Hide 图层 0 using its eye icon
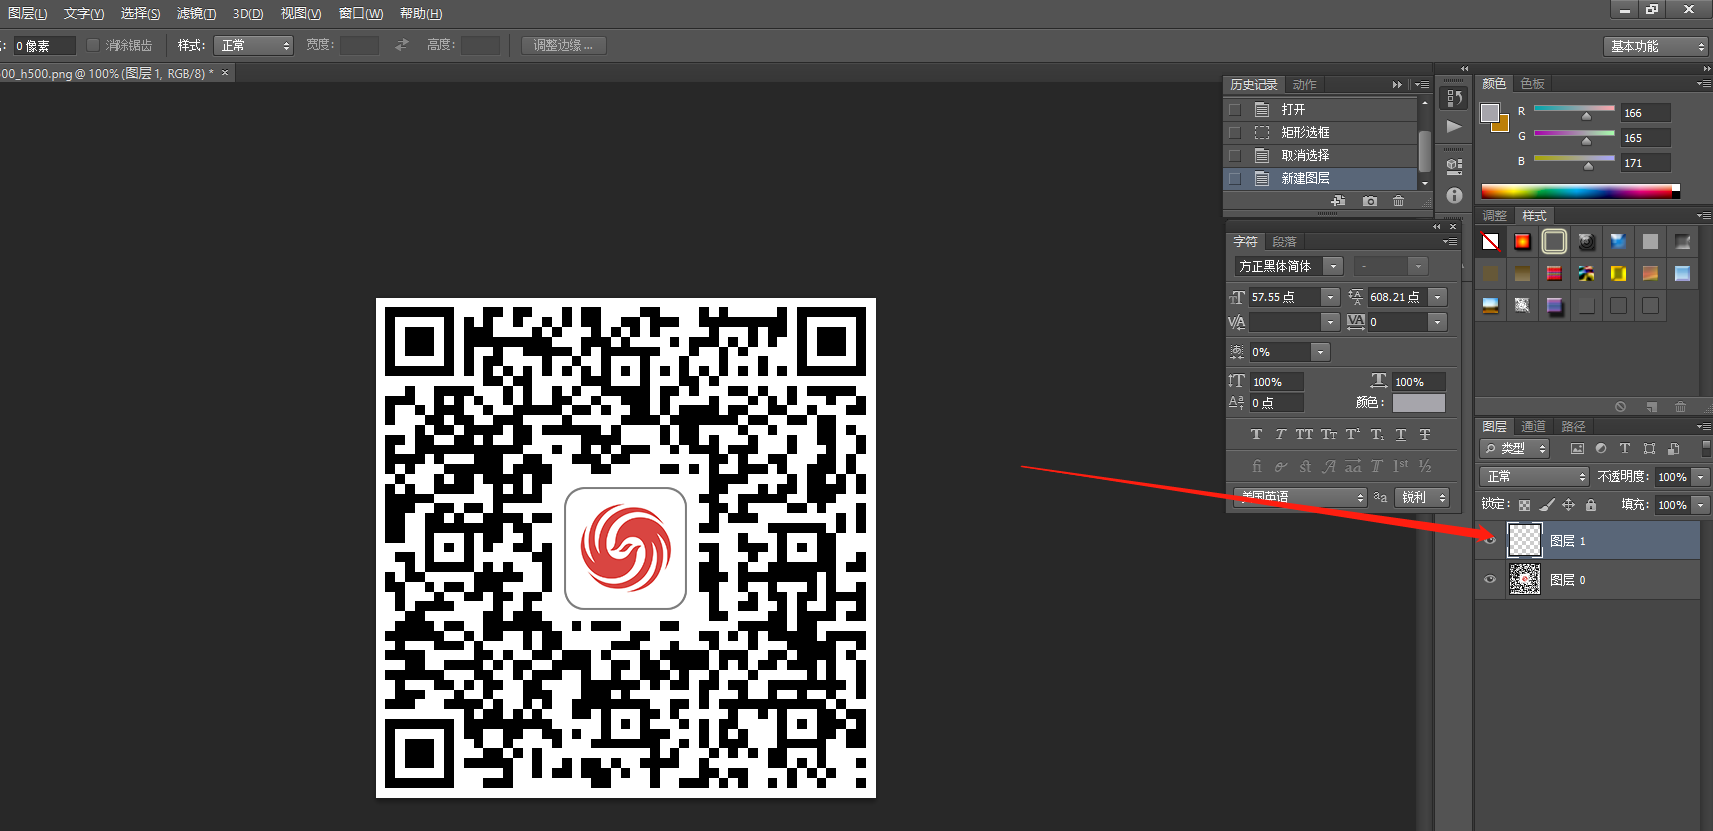The width and height of the screenshot is (1713, 831). (x=1490, y=580)
